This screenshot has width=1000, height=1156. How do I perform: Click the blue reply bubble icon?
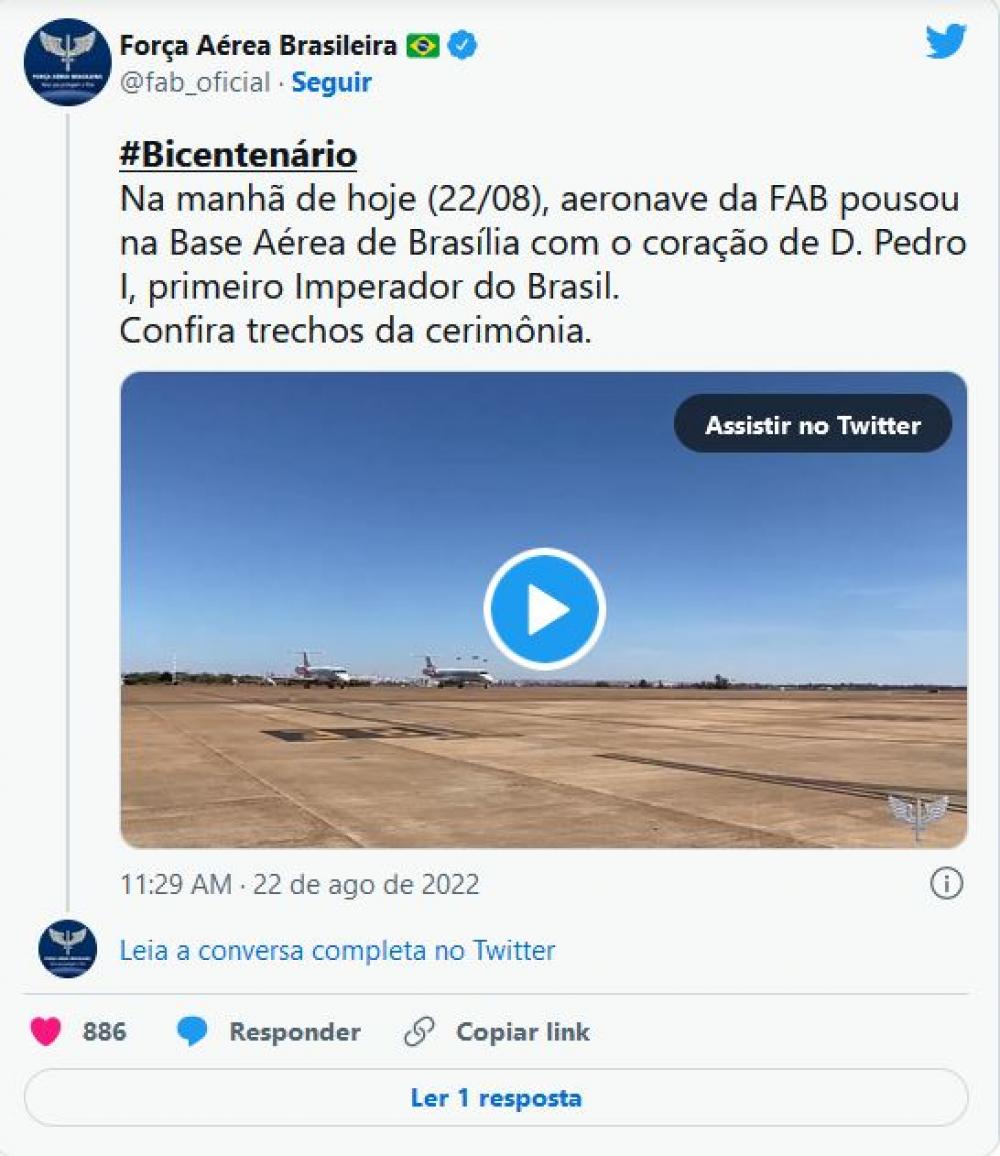click(192, 1031)
